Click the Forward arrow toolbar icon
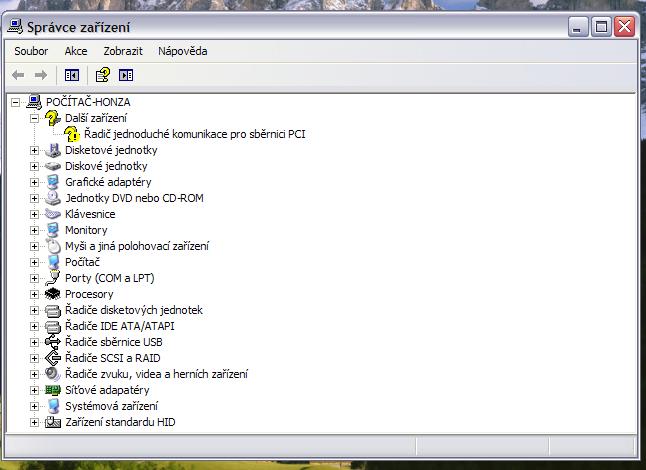 click(40, 75)
